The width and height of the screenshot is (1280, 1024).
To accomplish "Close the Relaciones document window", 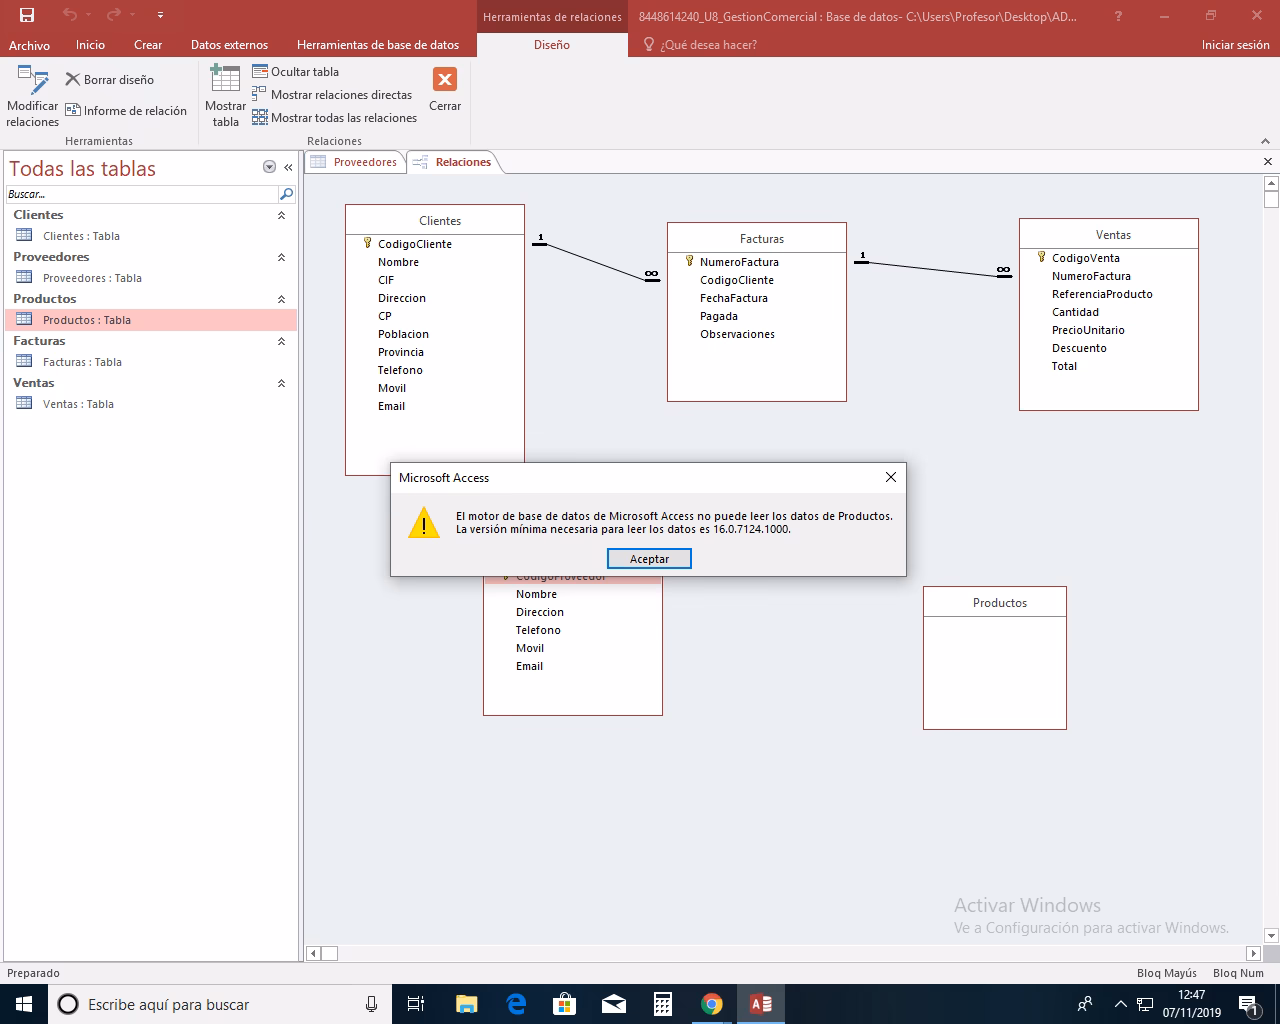I will pyautogui.click(x=1268, y=162).
